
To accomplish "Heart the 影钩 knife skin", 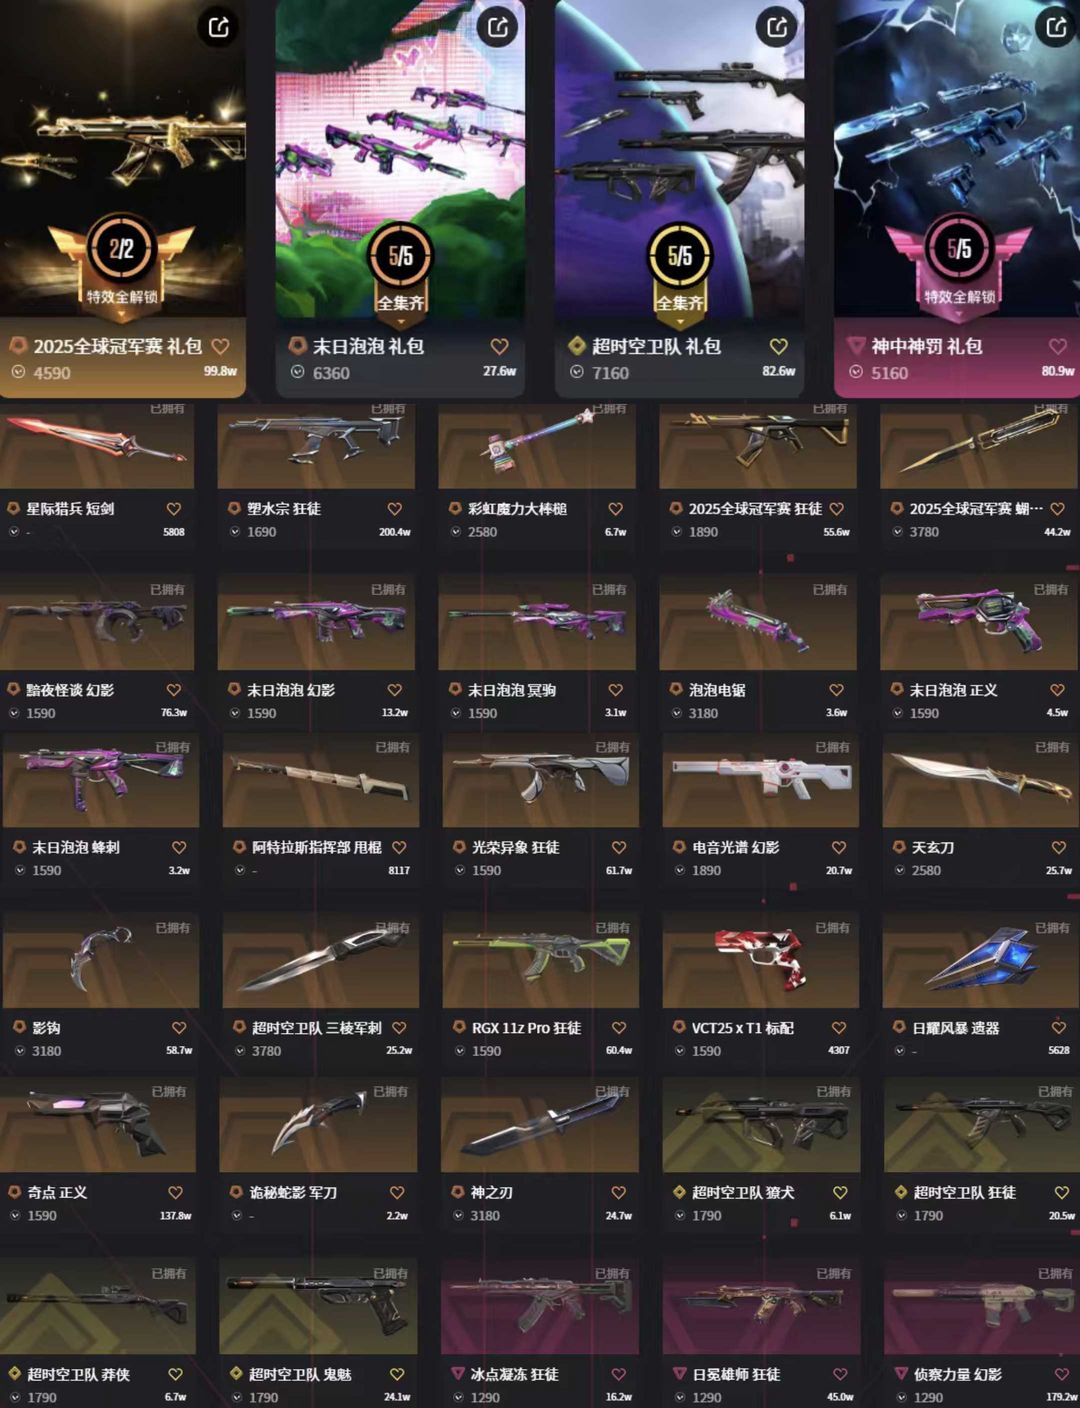I will point(179,1028).
